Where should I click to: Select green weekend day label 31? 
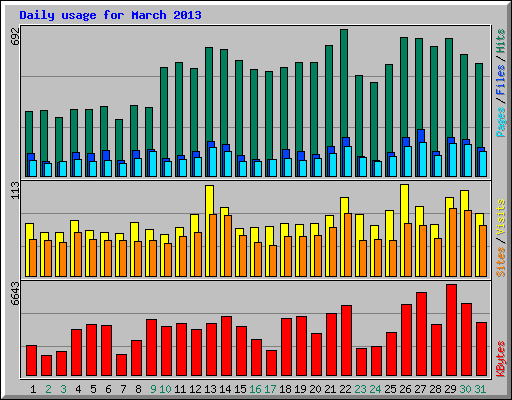point(480,389)
